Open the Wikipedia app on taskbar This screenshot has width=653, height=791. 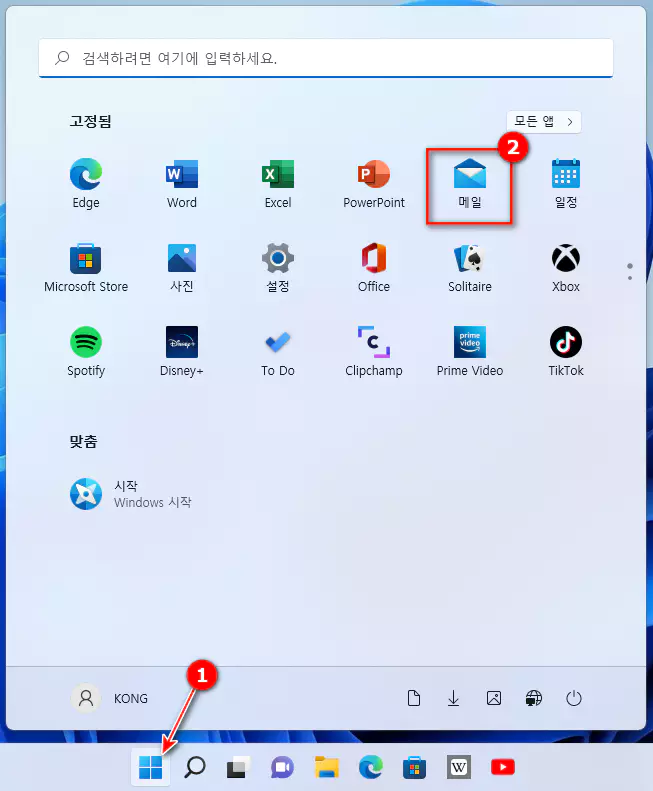point(458,767)
